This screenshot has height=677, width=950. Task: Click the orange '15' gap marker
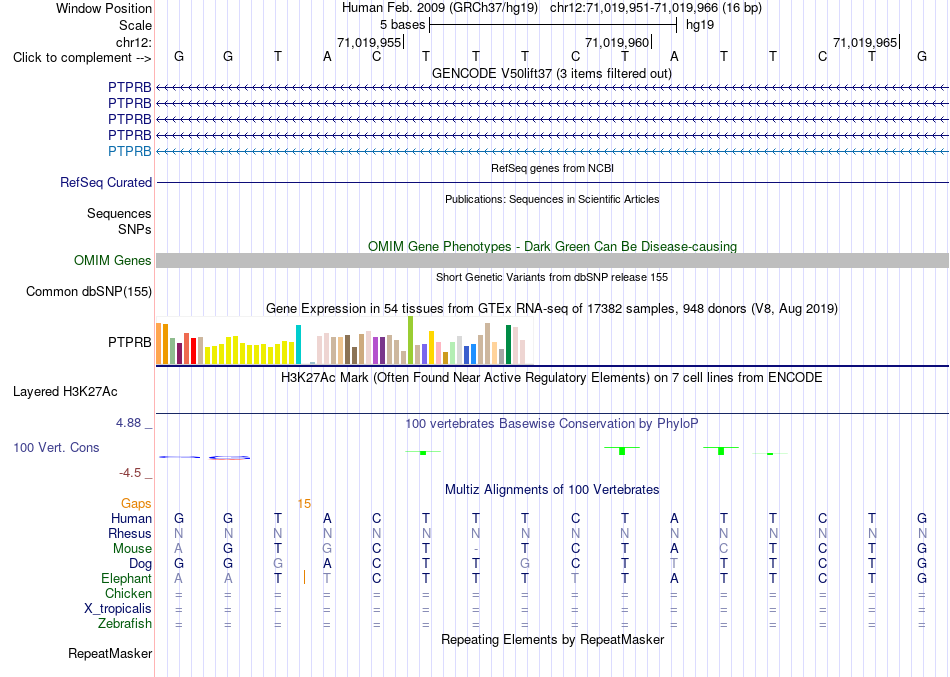(304, 504)
